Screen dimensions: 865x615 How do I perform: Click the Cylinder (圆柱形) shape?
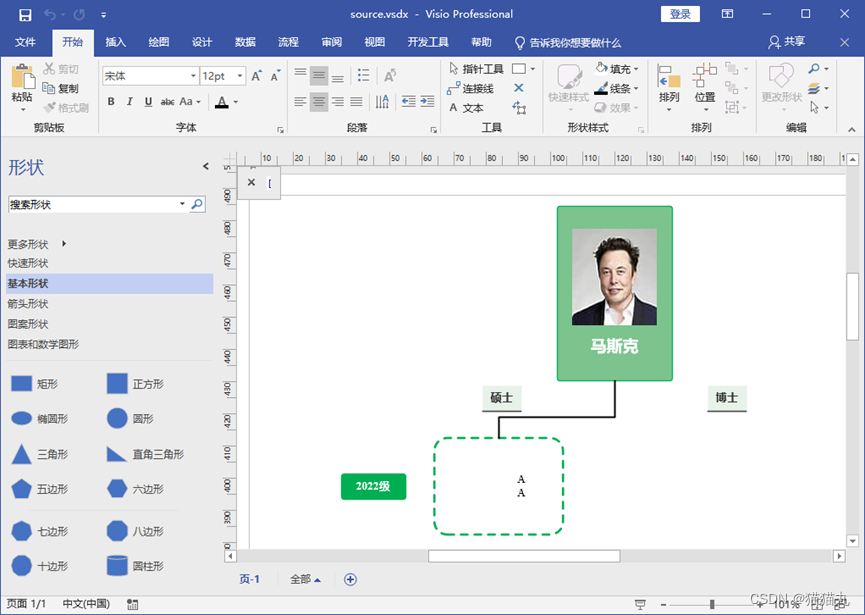click(x=117, y=565)
